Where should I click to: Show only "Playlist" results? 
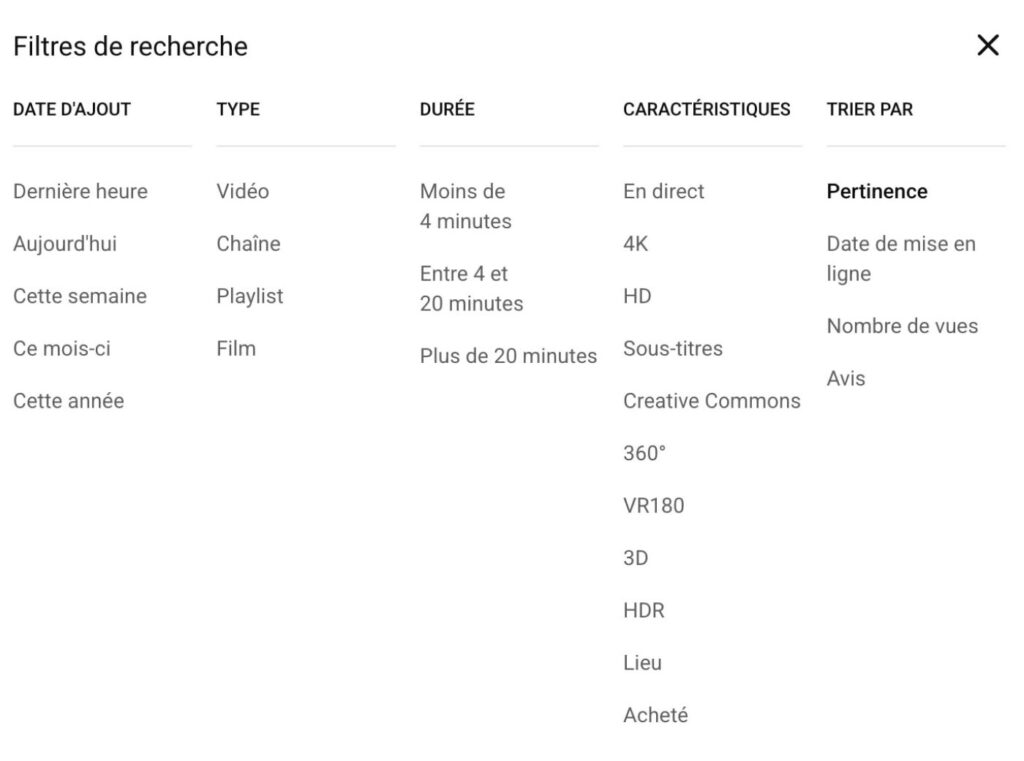[x=249, y=296]
